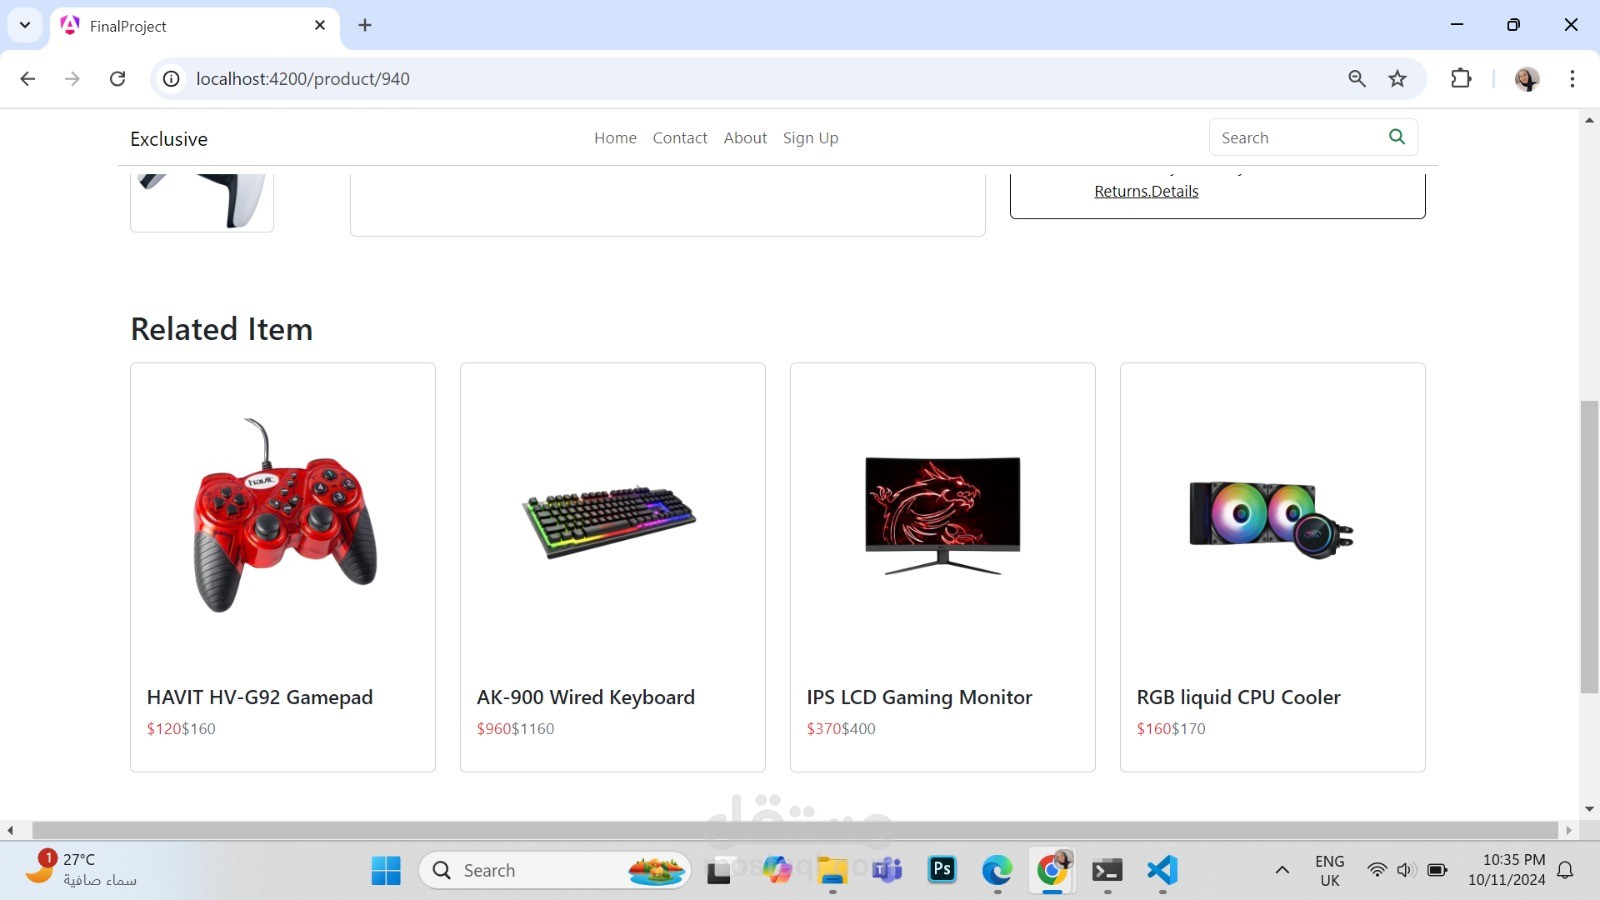
Task: Click the IPS LCD Gaming Monitor title
Action: pos(920,697)
